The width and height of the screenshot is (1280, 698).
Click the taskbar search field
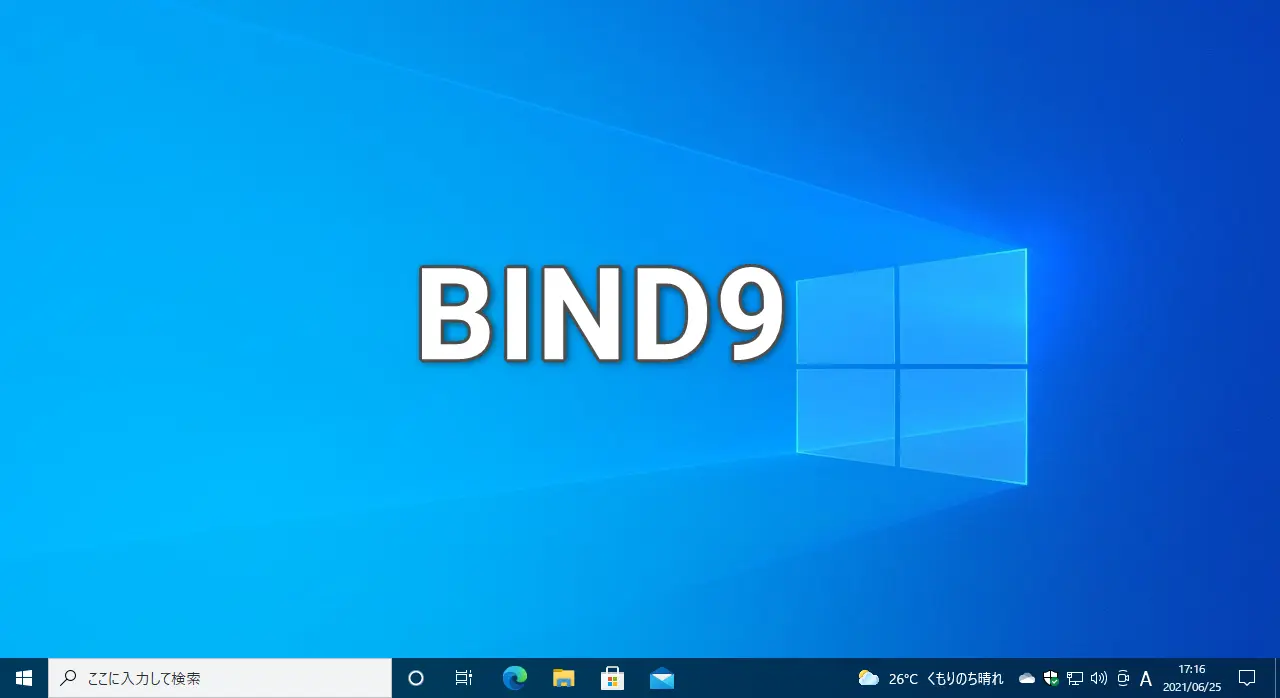click(x=220, y=678)
